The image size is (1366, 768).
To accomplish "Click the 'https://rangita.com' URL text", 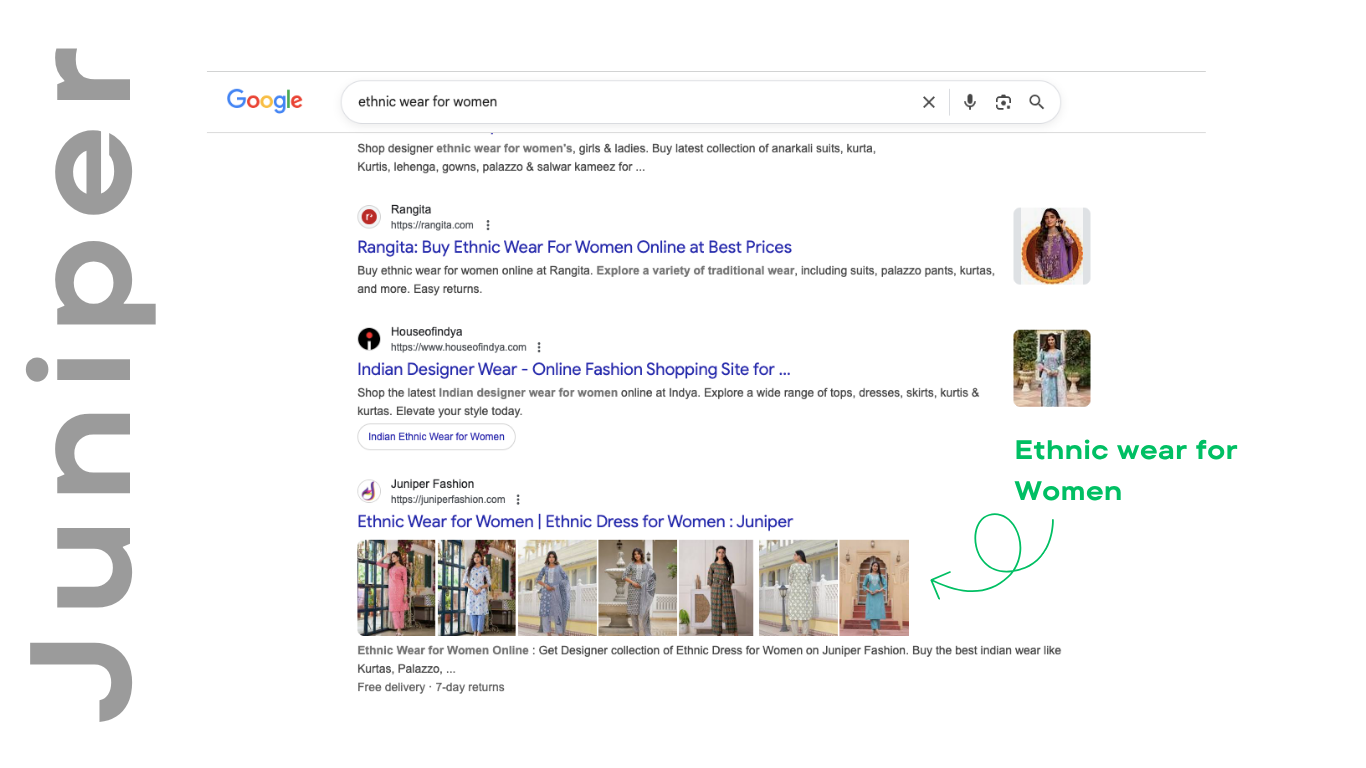I will 432,225.
